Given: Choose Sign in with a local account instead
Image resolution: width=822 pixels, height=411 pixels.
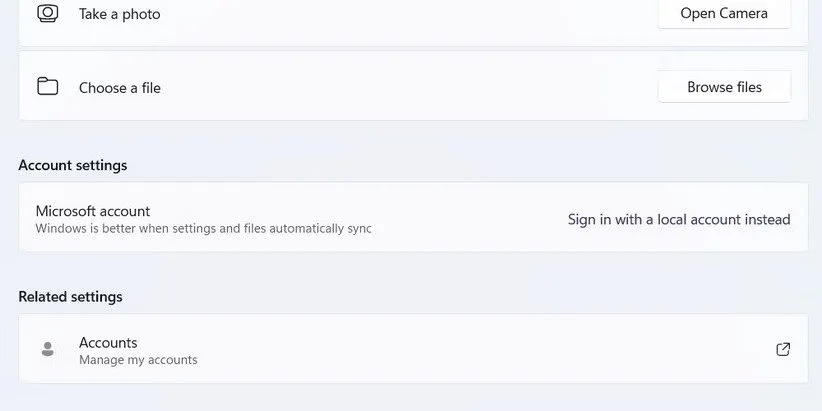Looking at the screenshot, I should click(679, 219).
